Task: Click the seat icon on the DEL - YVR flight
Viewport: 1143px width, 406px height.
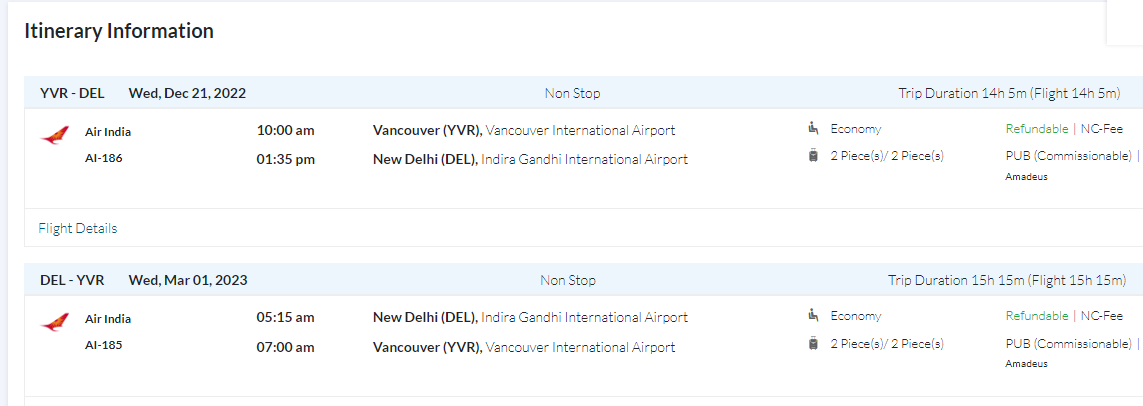Action: click(813, 315)
